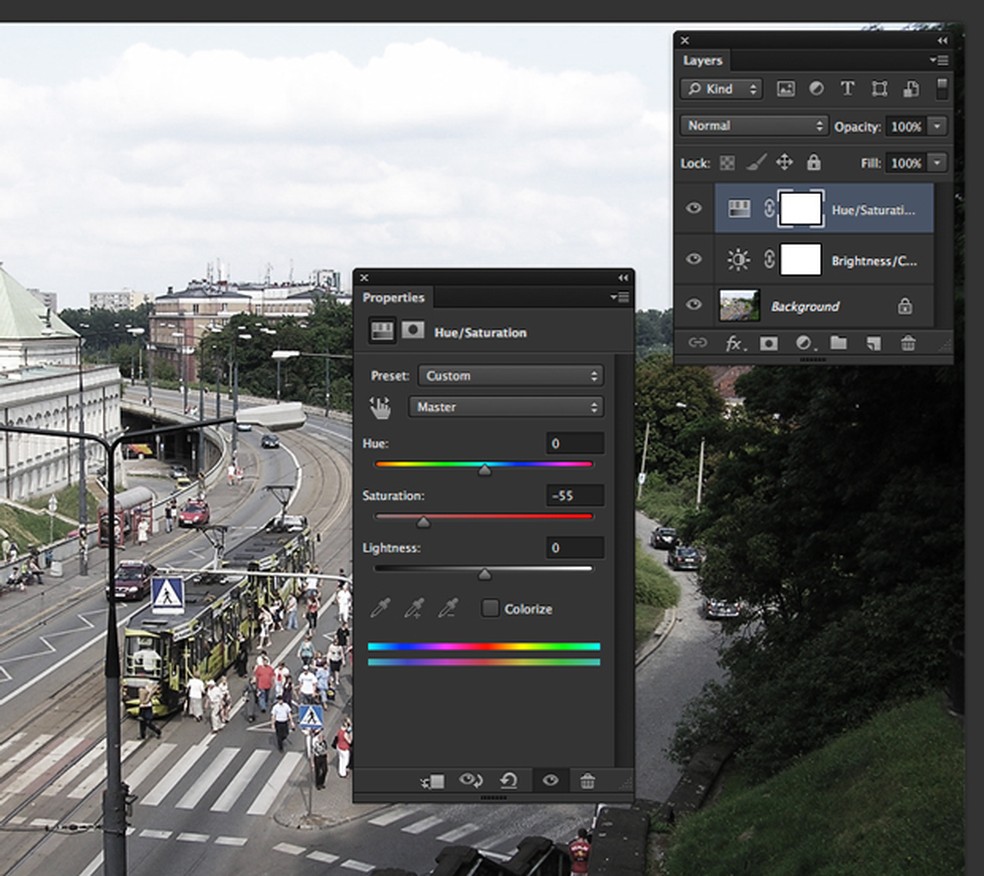Create a new layer from Layers panel
Image resolution: width=984 pixels, height=876 pixels.
coord(873,343)
